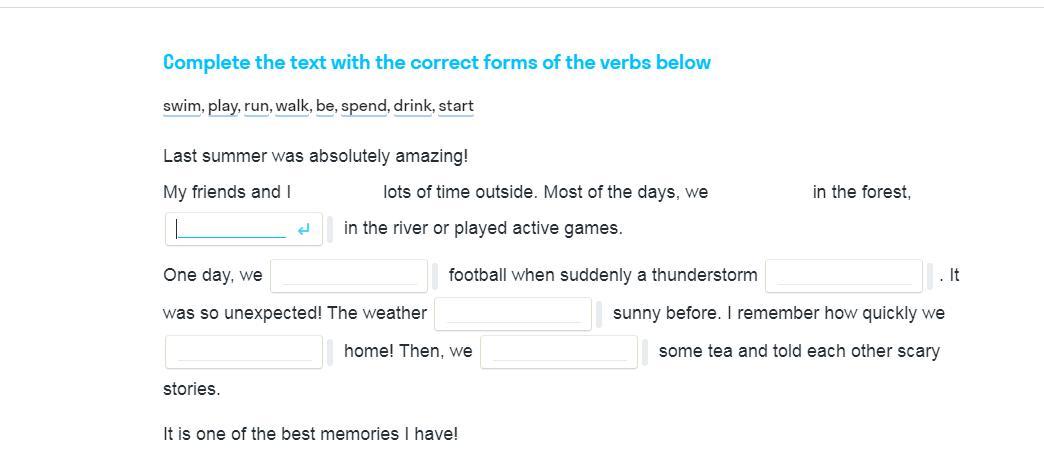
Task: Click the blank after 'The weather'
Action: pos(512,313)
